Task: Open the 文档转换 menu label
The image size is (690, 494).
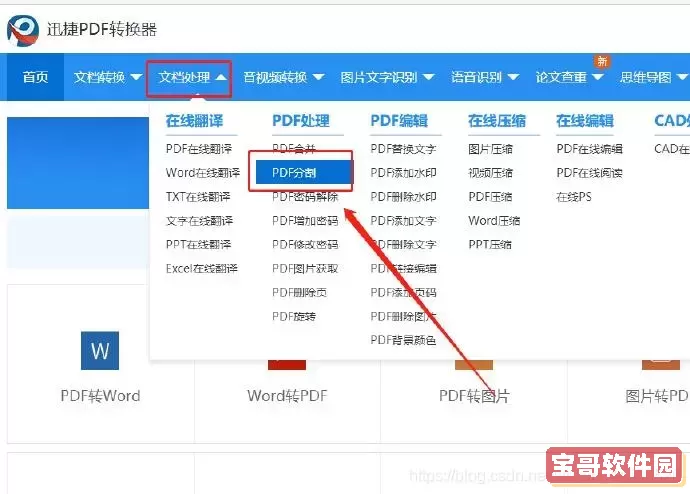Action: pyautogui.click(x=99, y=77)
